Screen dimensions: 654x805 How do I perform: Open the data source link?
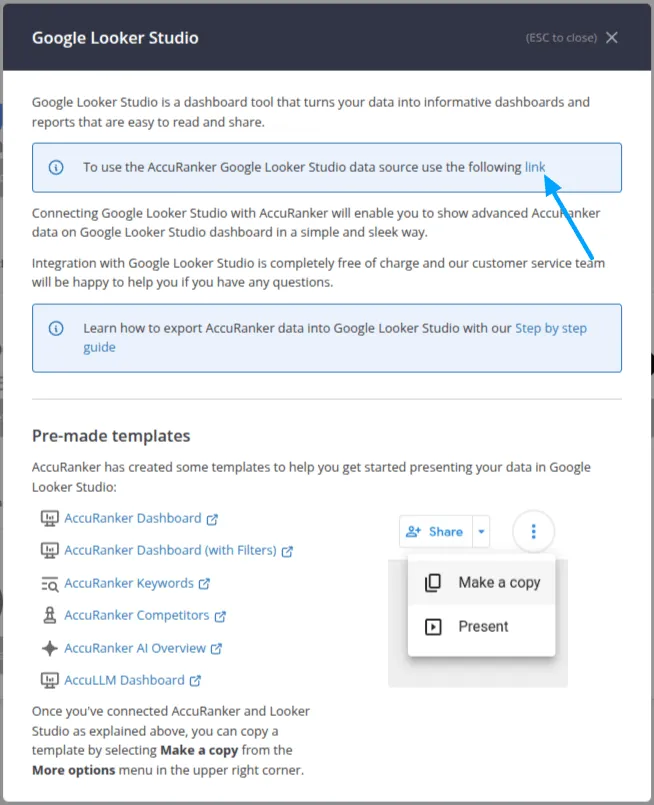[535, 167]
